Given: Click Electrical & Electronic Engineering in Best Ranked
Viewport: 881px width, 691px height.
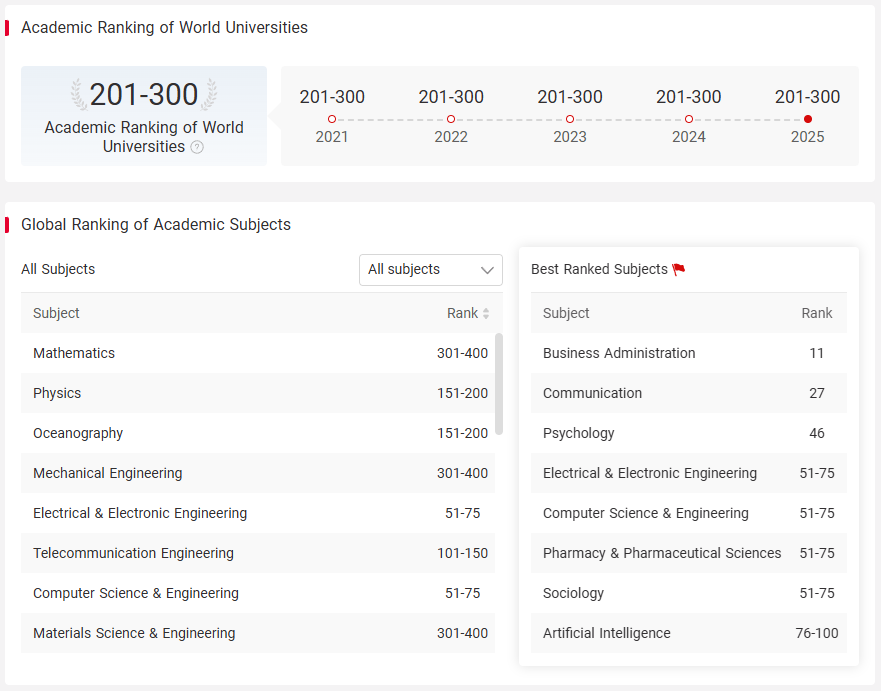Looking at the screenshot, I should pos(689,473).
